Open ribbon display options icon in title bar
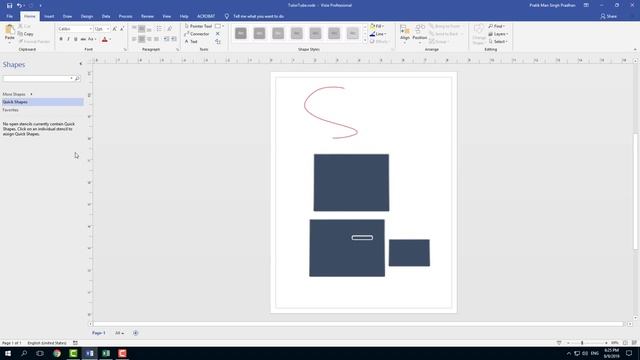The height and width of the screenshot is (360, 640). 586,5
